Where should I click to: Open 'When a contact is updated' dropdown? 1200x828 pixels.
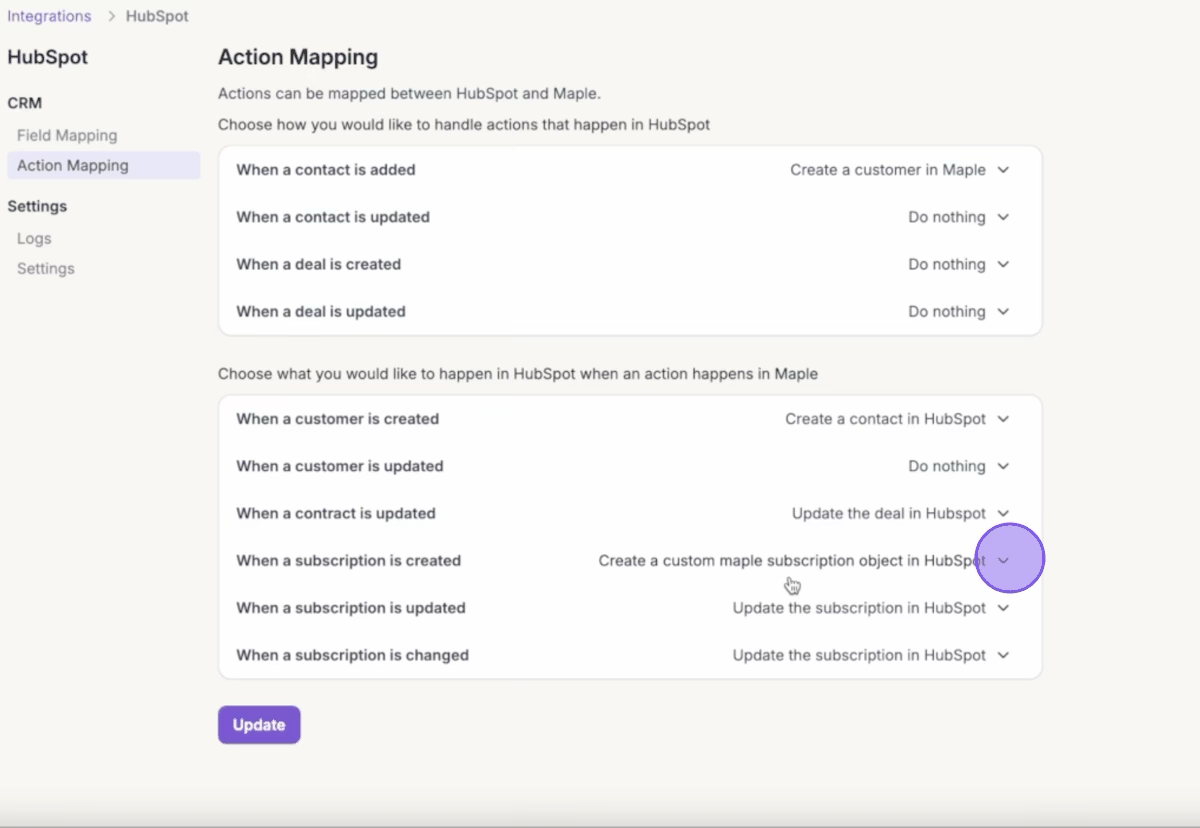tap(1003, 217)
